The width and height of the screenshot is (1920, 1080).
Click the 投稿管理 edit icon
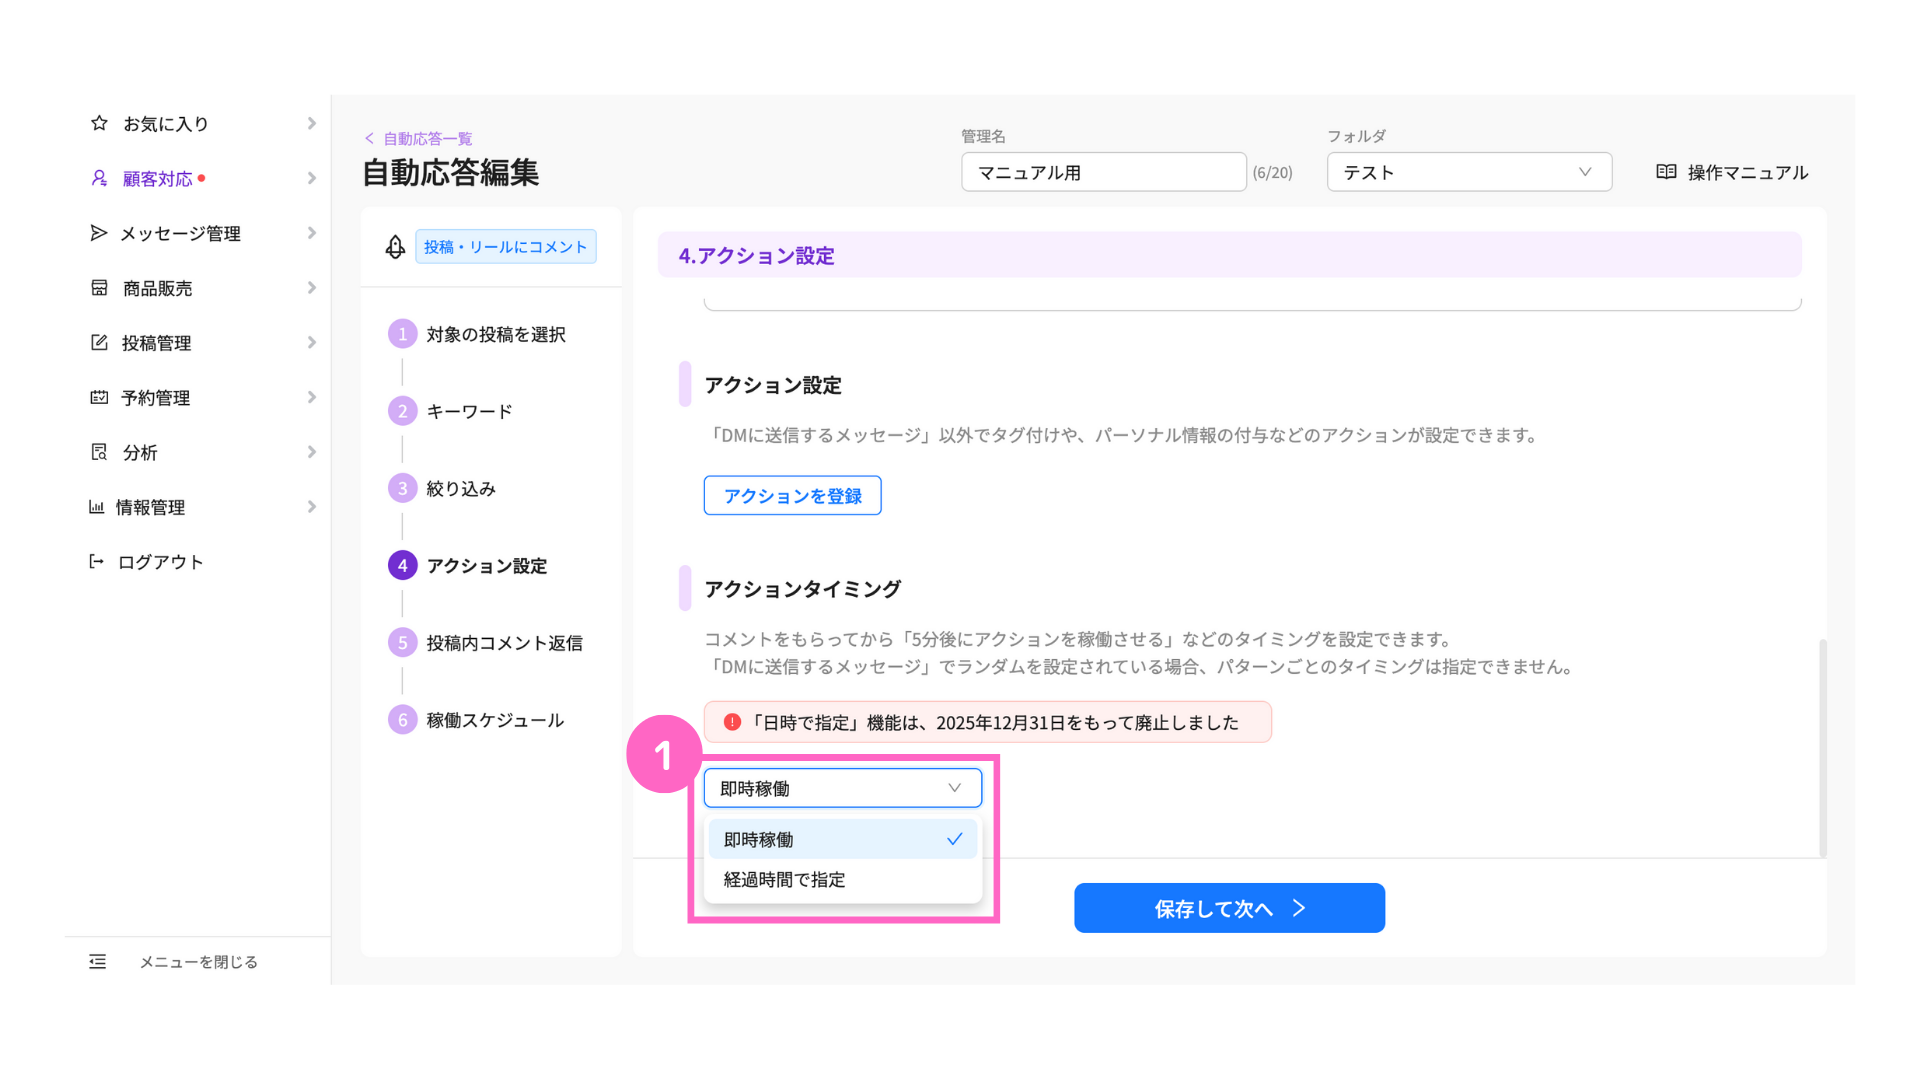point(99,343)
